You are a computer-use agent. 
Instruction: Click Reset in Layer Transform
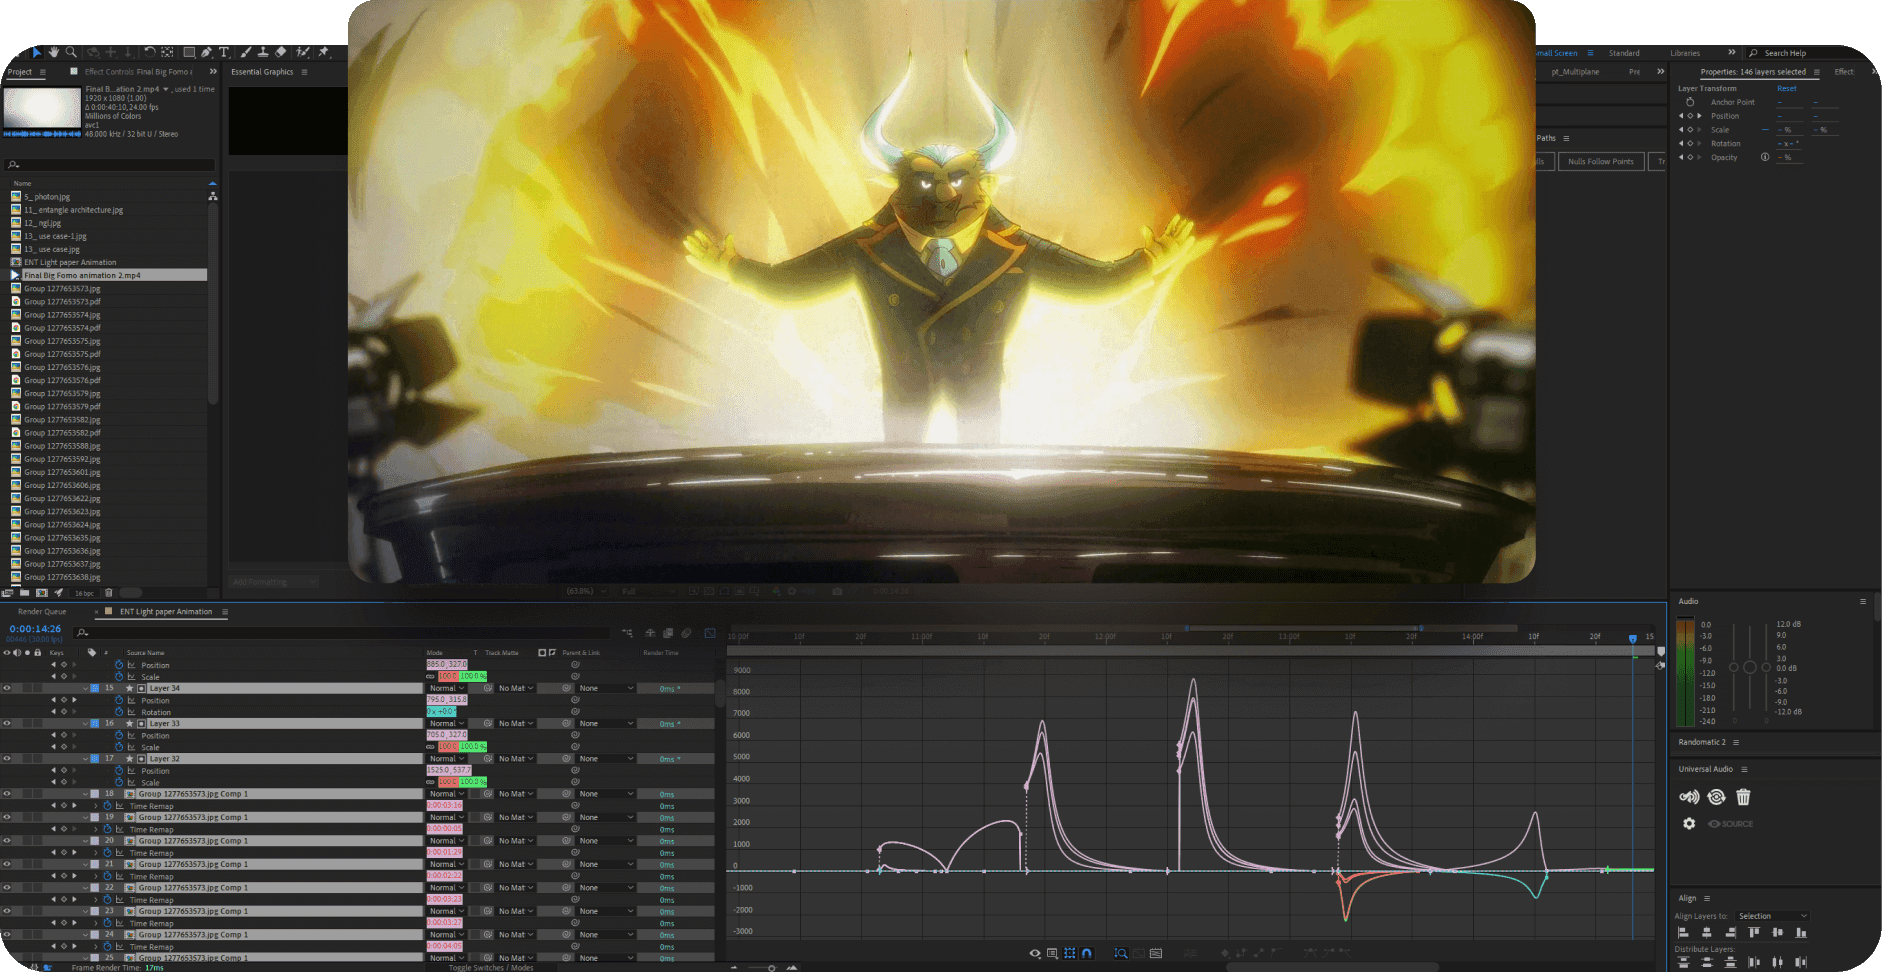click(x=1786, y=88)
